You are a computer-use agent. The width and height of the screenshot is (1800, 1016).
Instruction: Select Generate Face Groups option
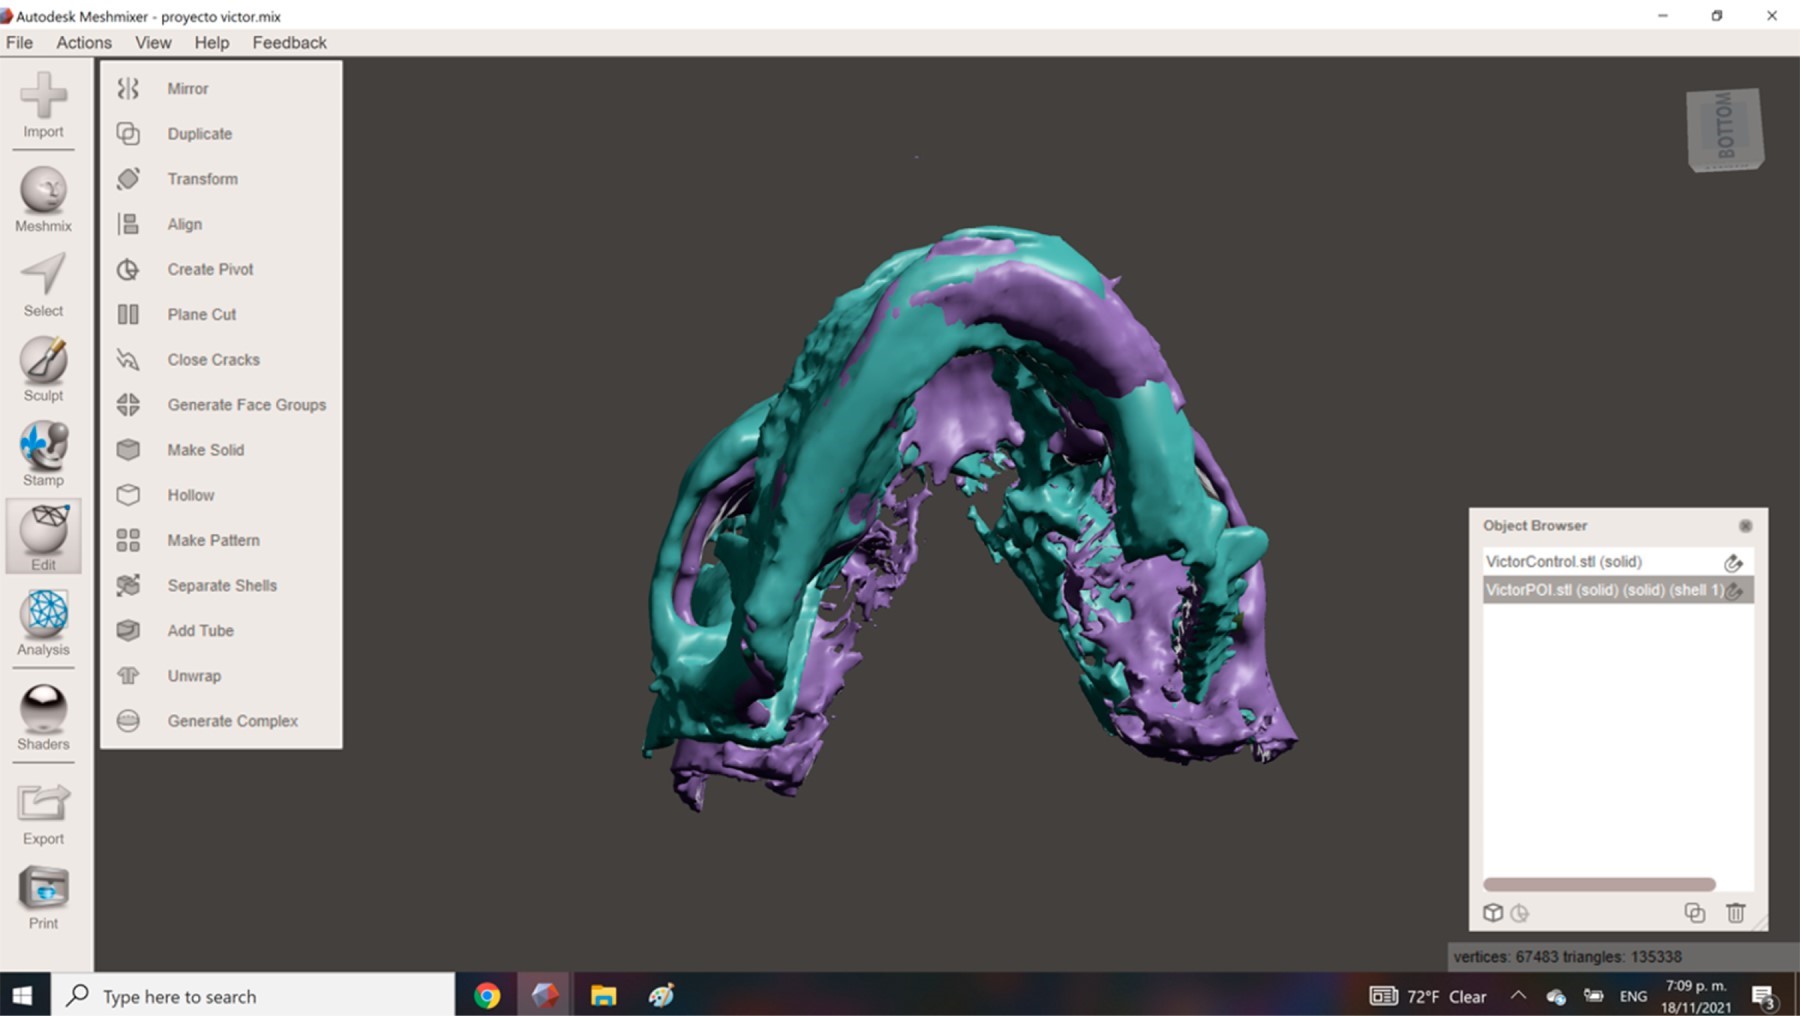click(x=246, y=405)
